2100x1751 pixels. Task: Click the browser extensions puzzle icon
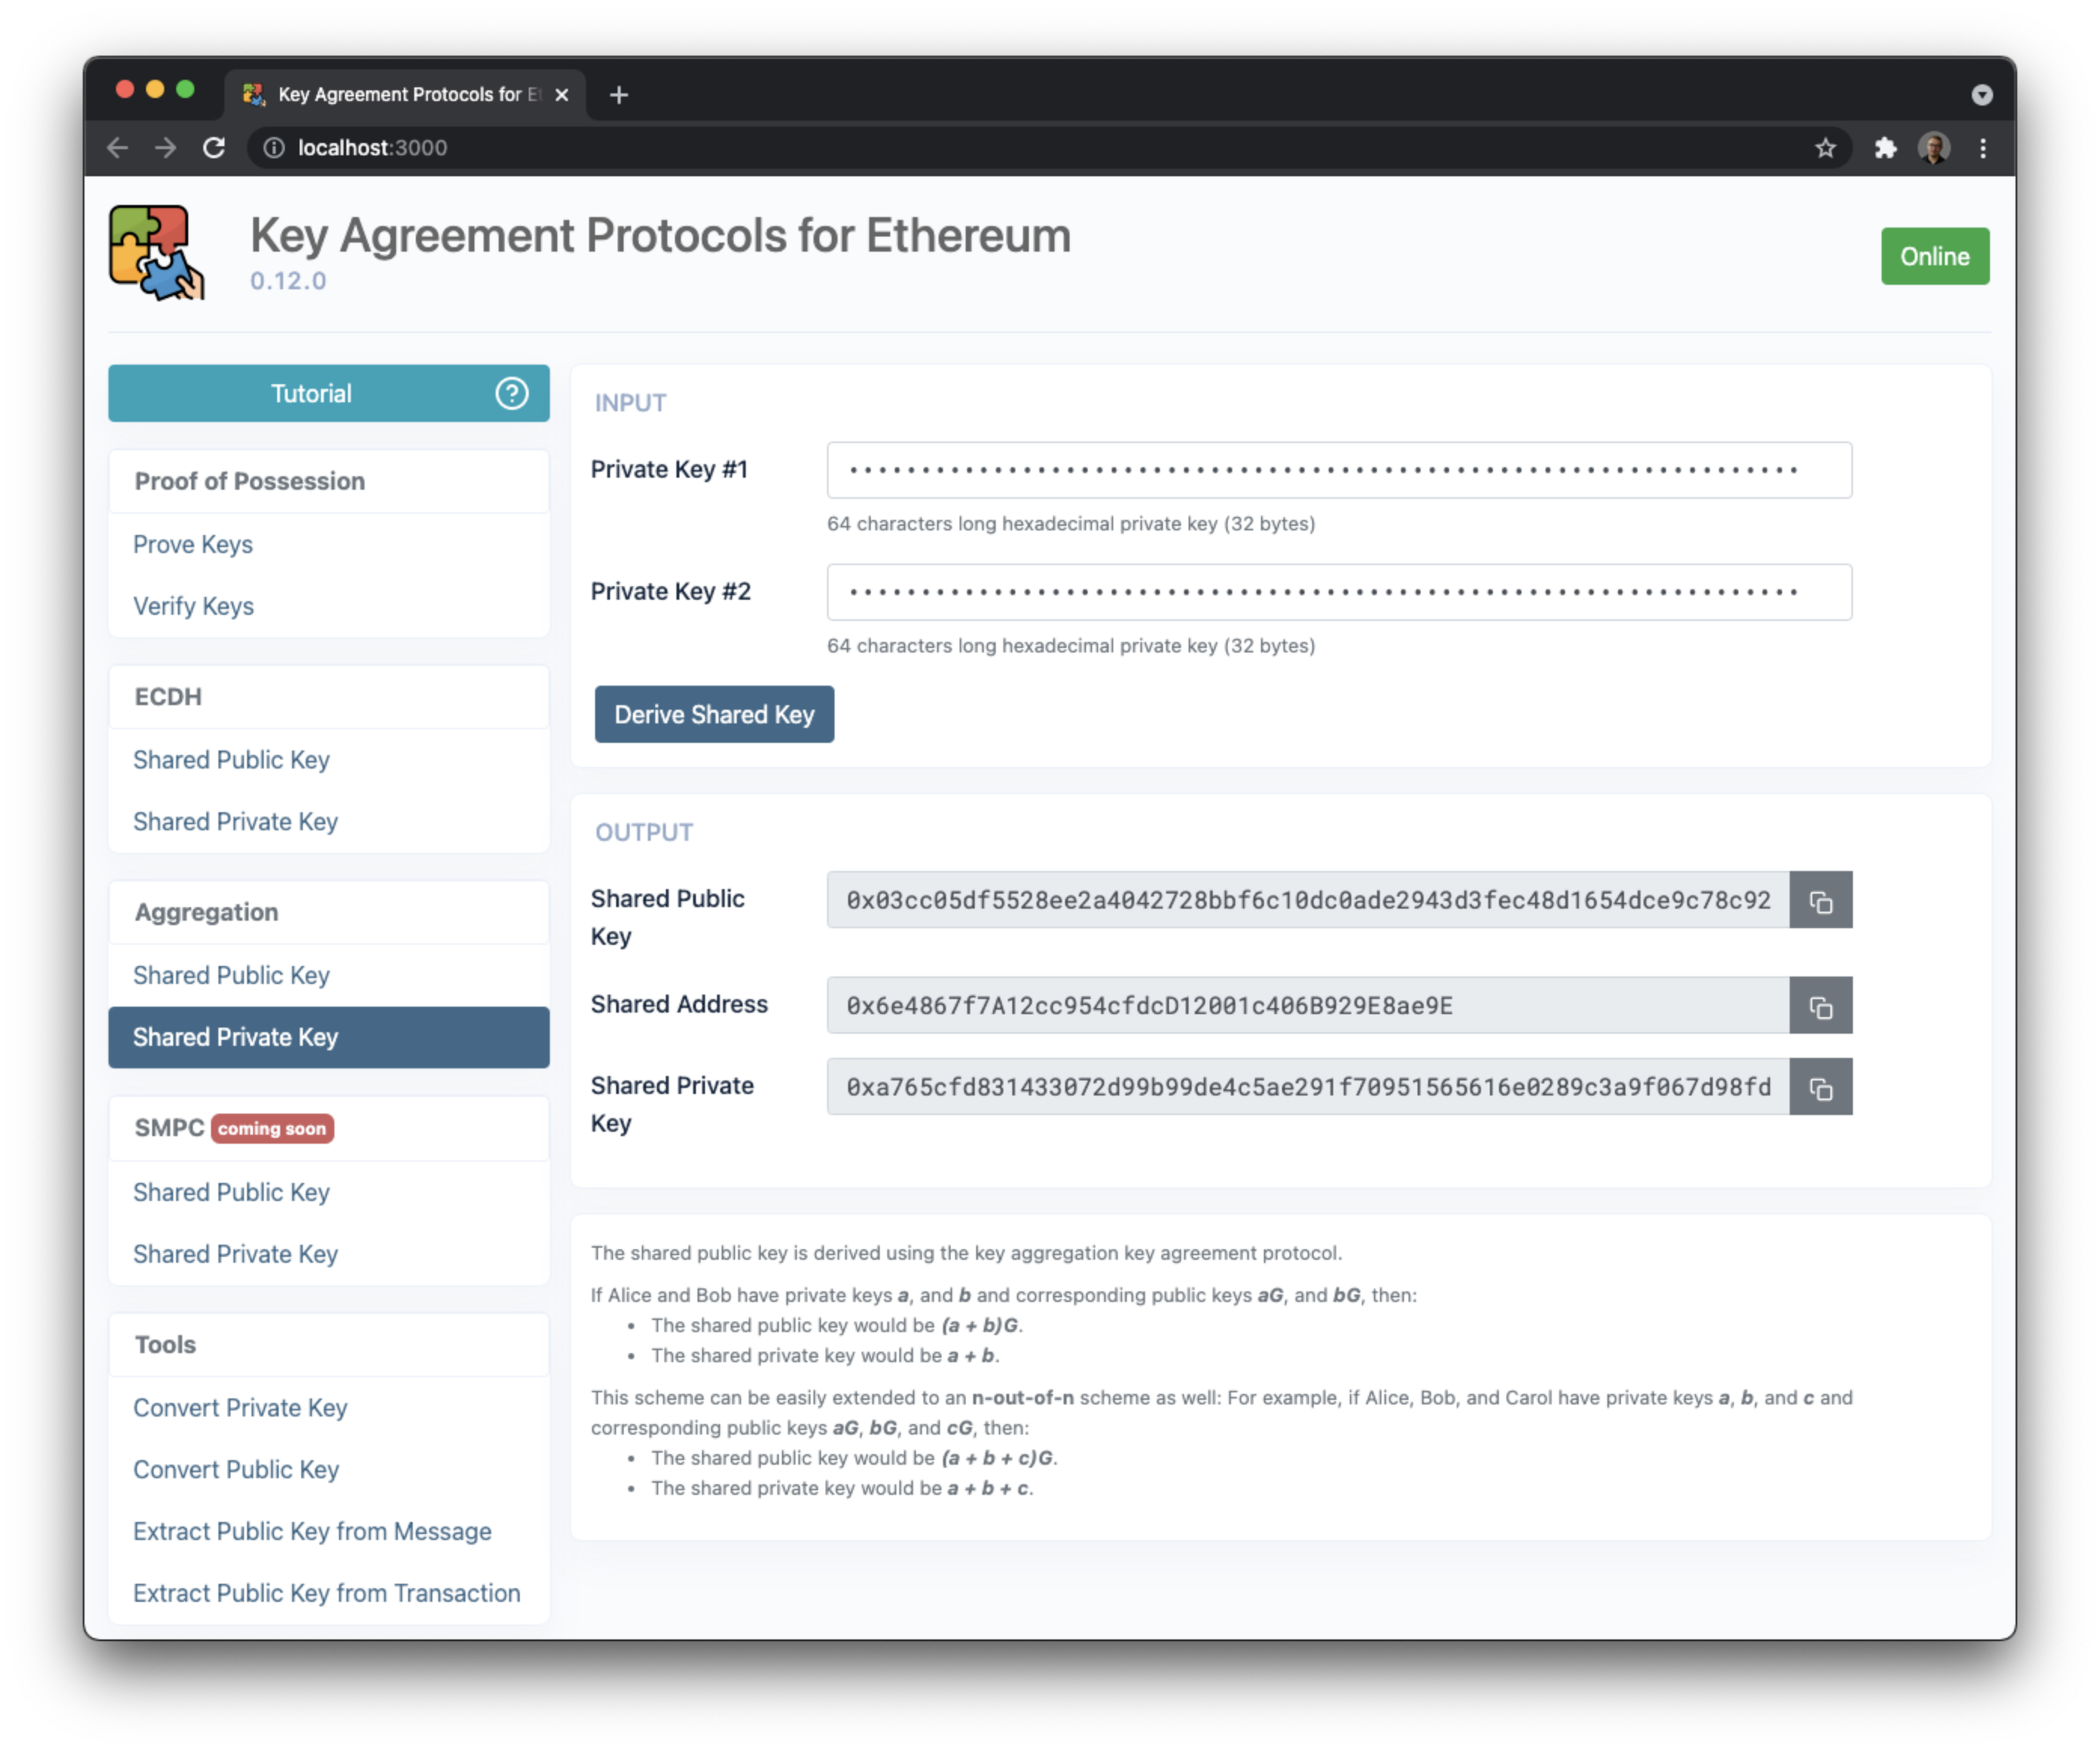[x=1885, y=146]
